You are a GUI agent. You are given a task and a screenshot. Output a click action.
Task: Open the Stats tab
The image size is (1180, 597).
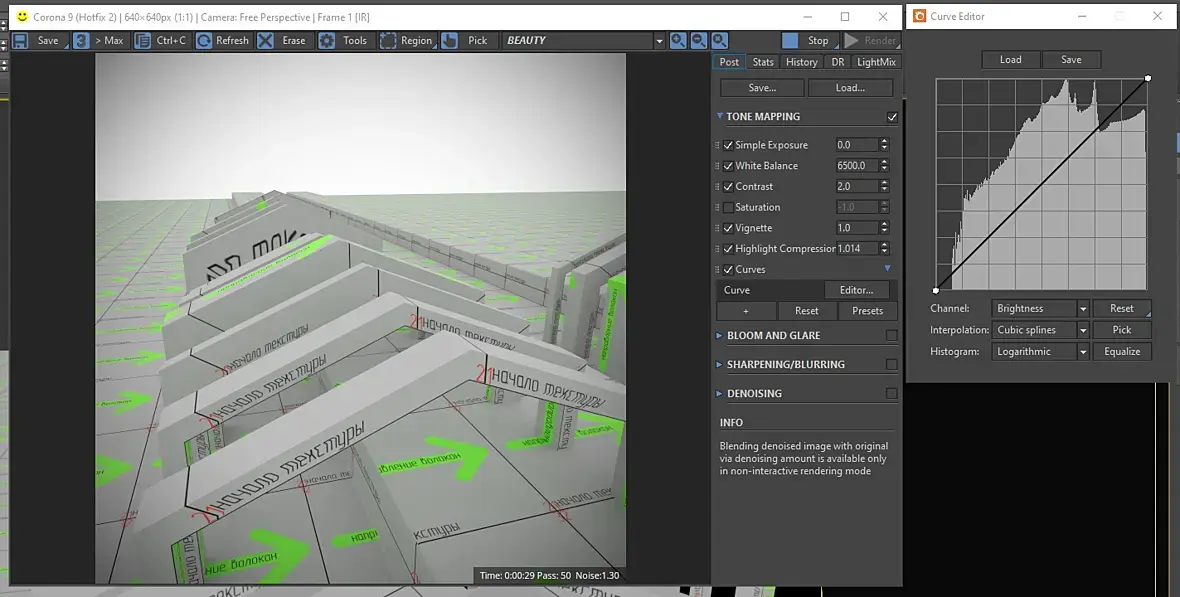[x=763, y=62]
